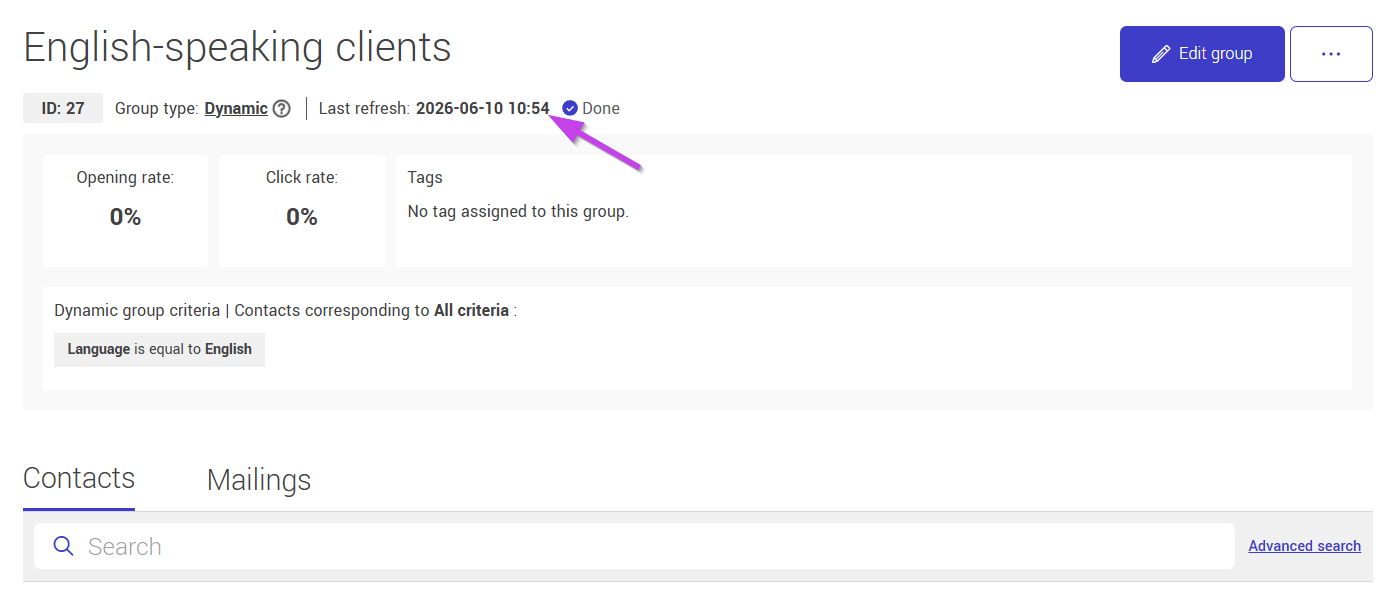The width and height of the screenshot is (1391, 600).
Task: Click the Last refresh date 2026-06-10 10:54
Action: [483, 108]
